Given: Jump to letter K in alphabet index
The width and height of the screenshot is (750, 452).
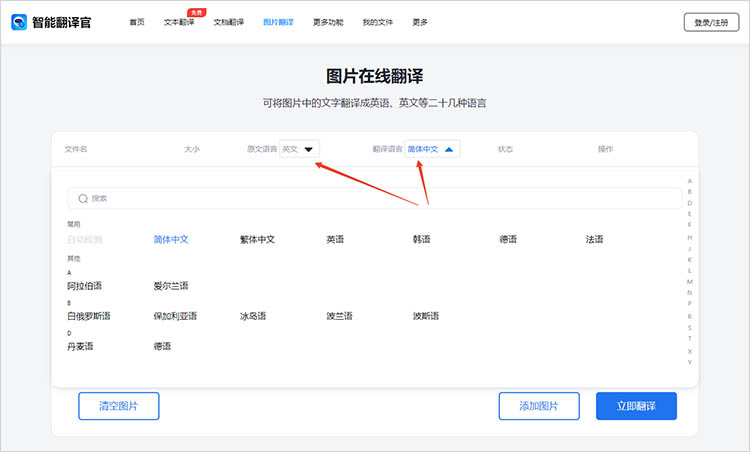Looking at the screenshot, I should pos(690,260).
